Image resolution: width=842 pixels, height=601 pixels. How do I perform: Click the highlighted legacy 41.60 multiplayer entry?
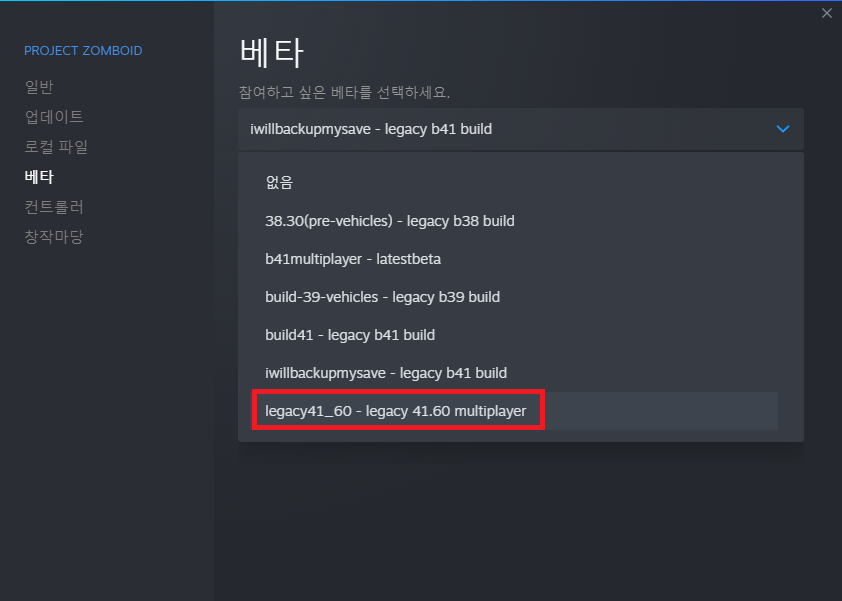[x=397, y=410]
